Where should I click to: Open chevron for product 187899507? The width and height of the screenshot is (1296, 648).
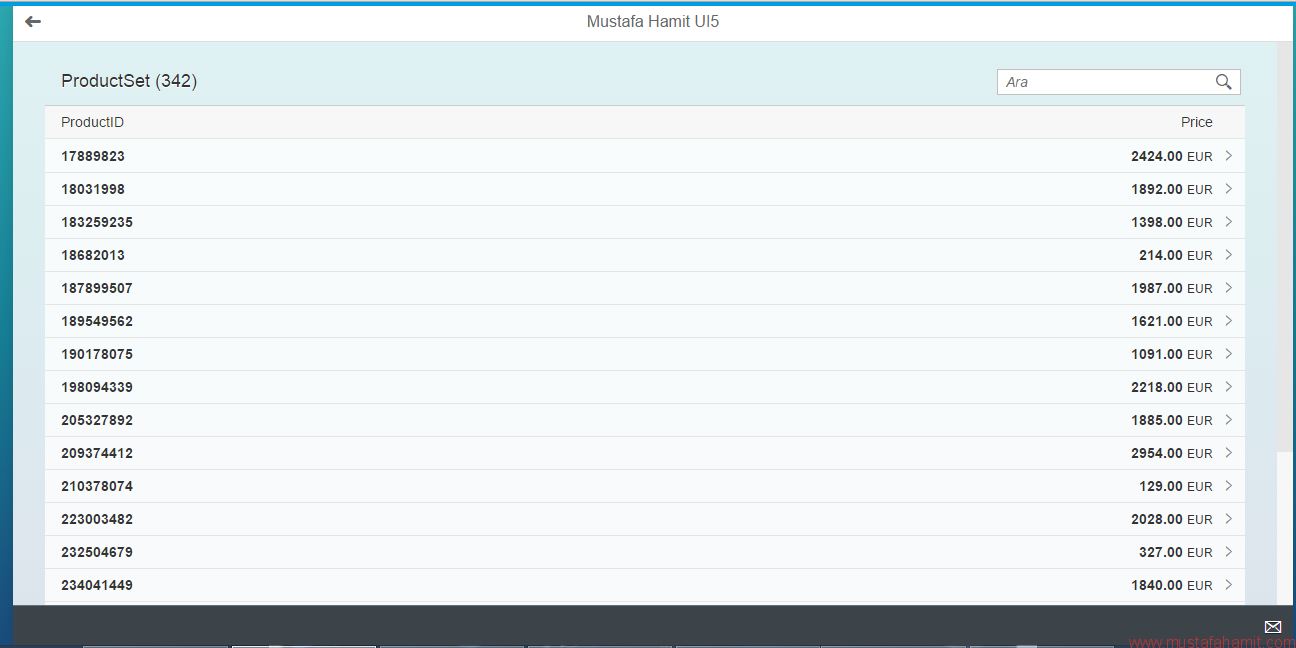(1228, 288)
